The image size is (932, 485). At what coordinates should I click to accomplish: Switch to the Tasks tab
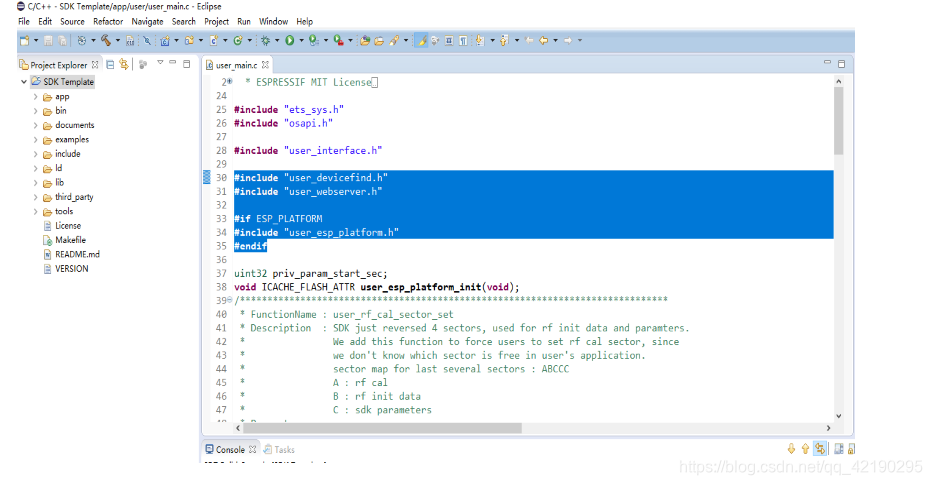(279, 449)
